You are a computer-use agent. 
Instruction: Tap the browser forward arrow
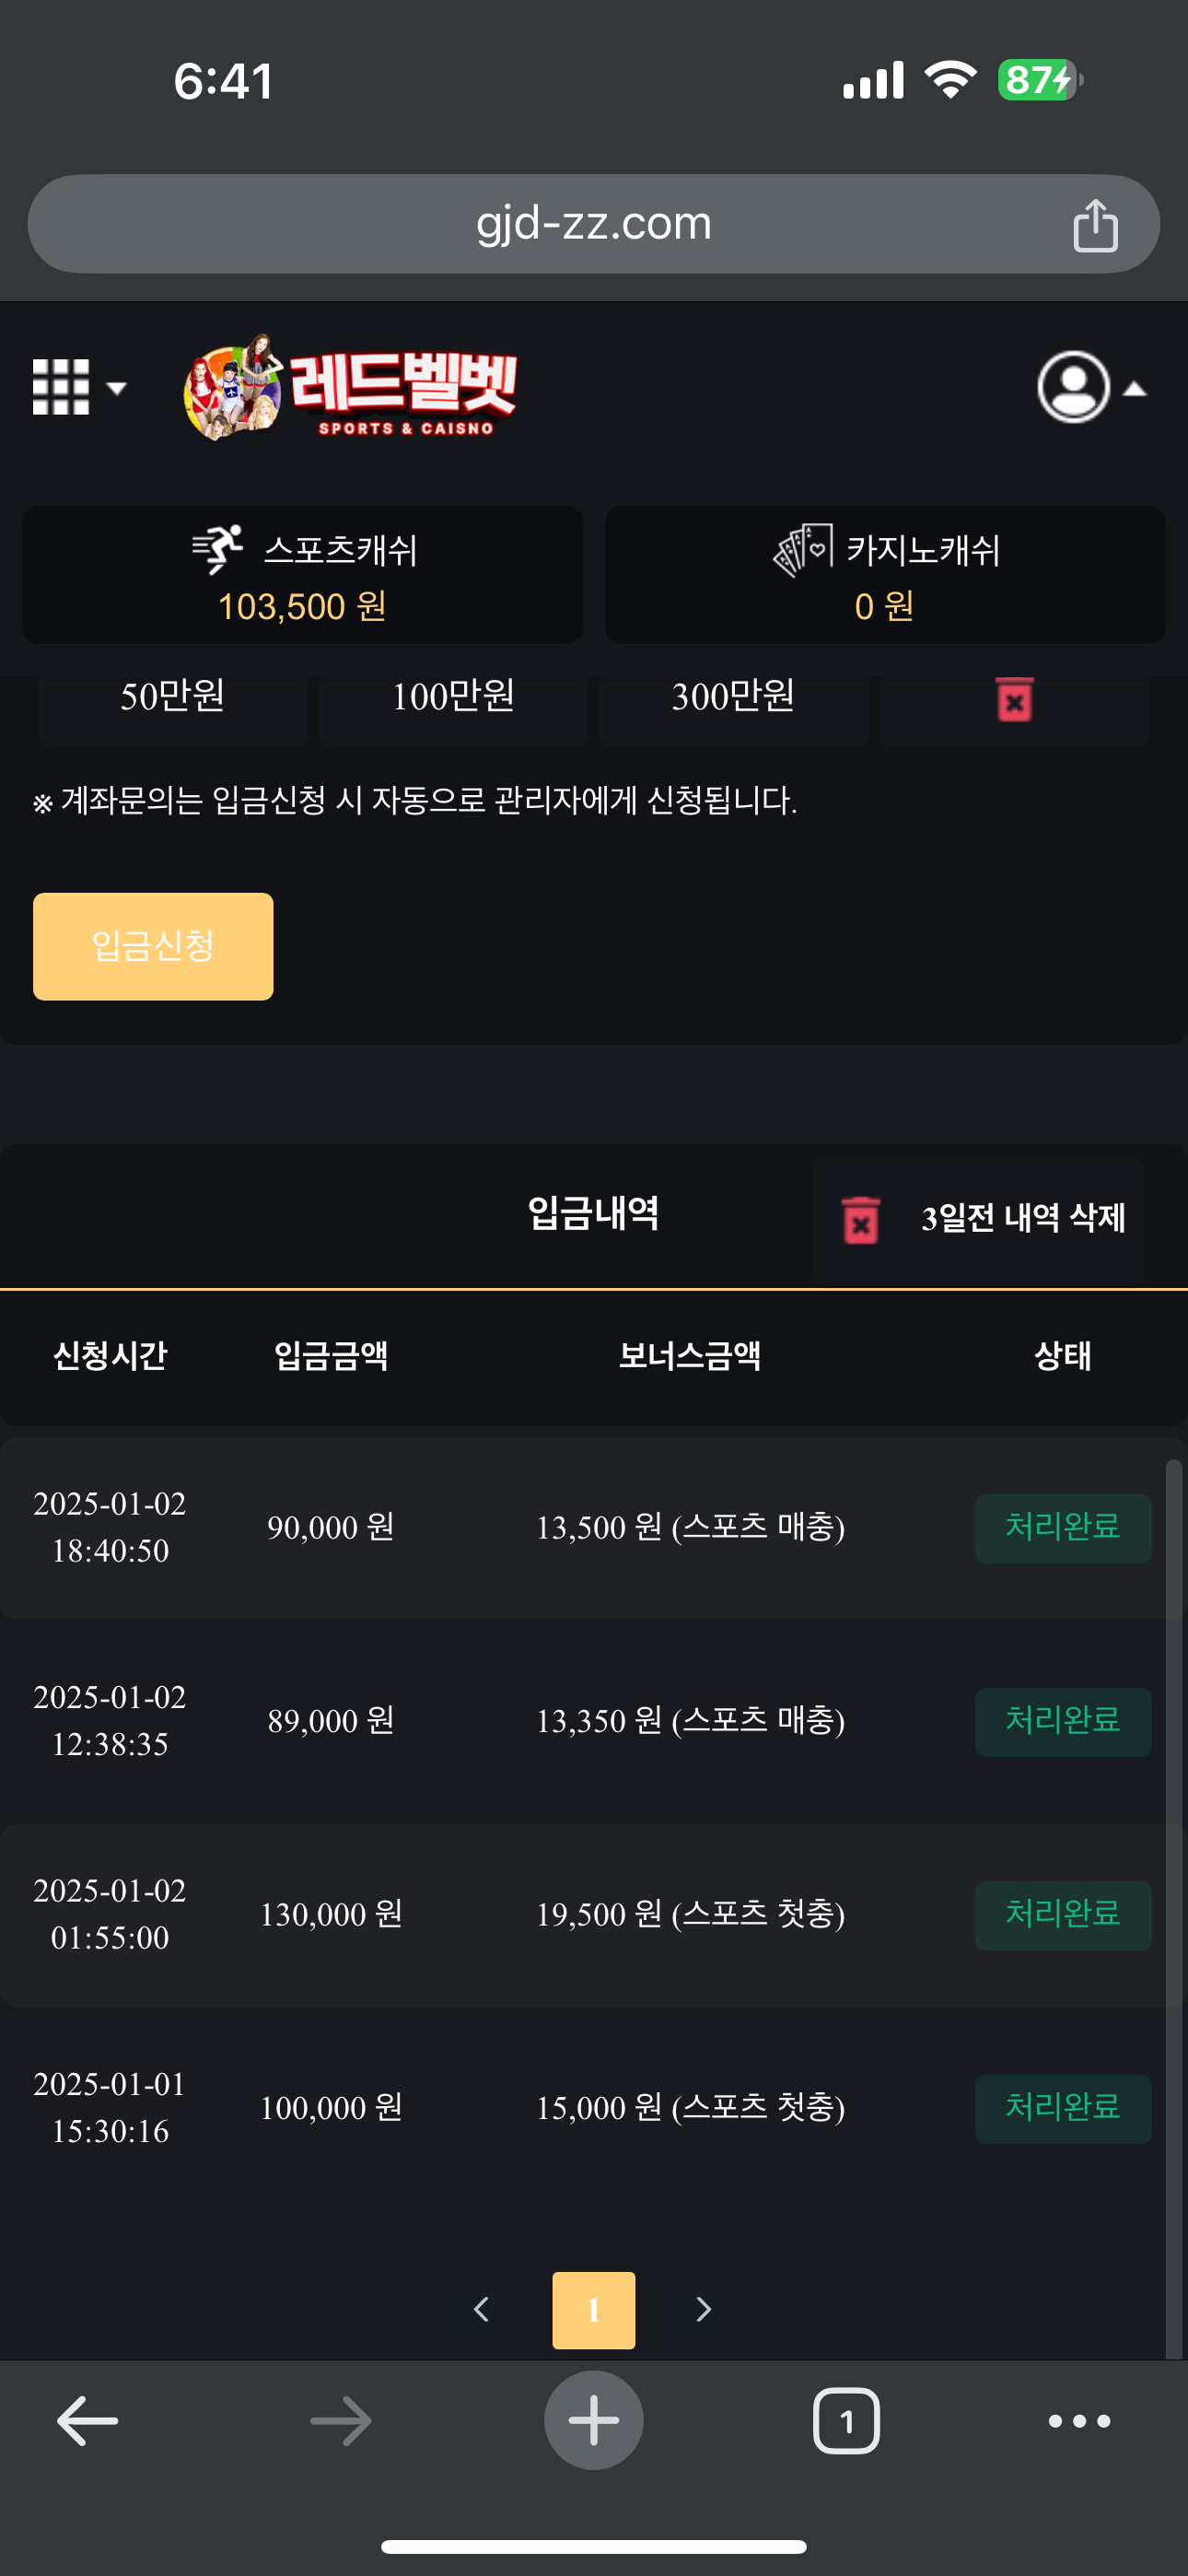[x=340, y=2421]
